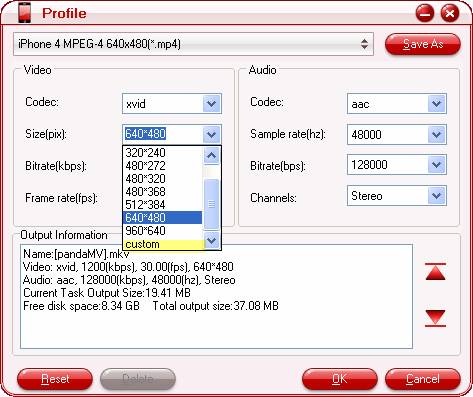Select 480*272 from size list

[x=163, y=166]
